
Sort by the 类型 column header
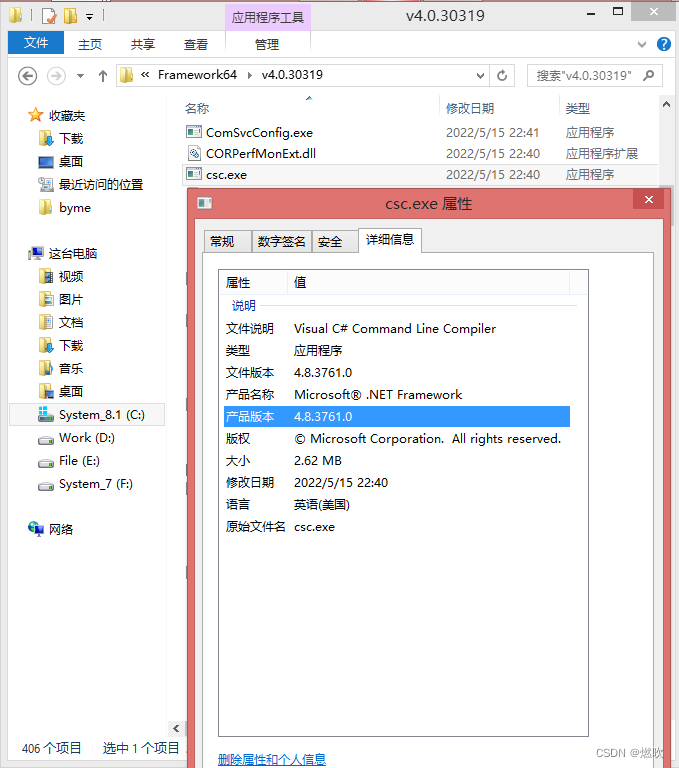(578, 109)
